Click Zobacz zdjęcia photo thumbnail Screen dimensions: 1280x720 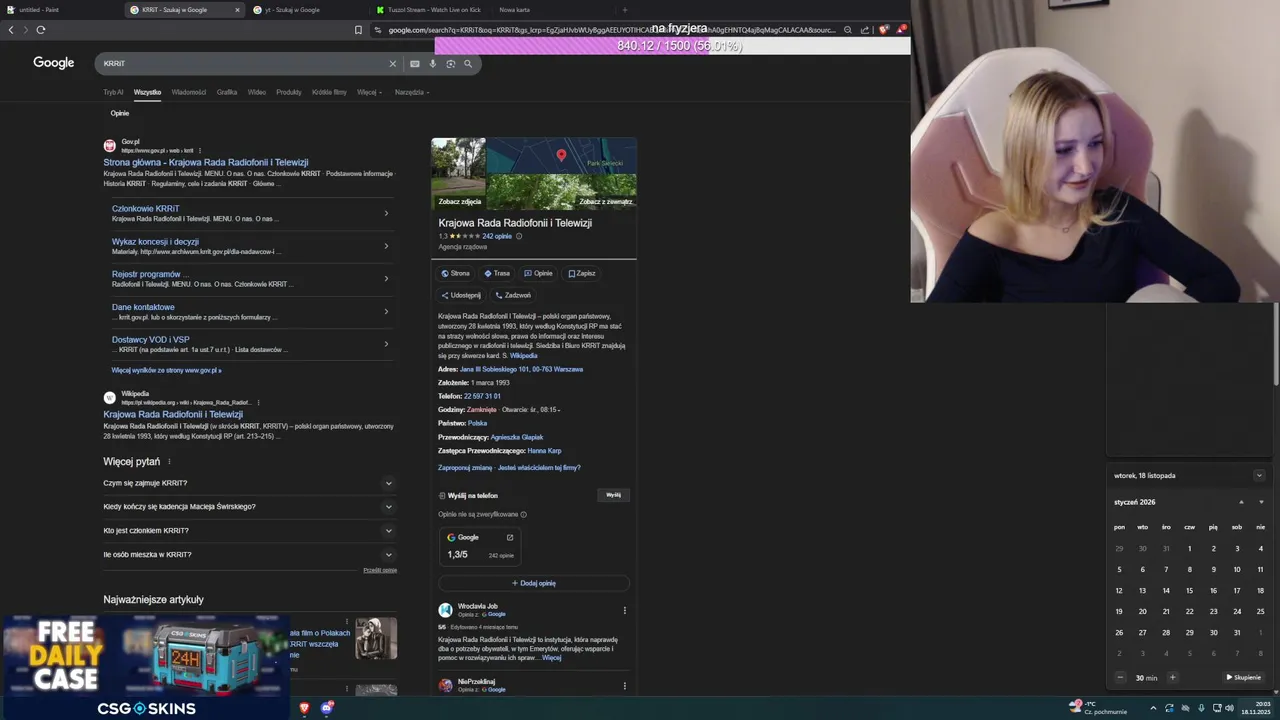click(458, 174)
